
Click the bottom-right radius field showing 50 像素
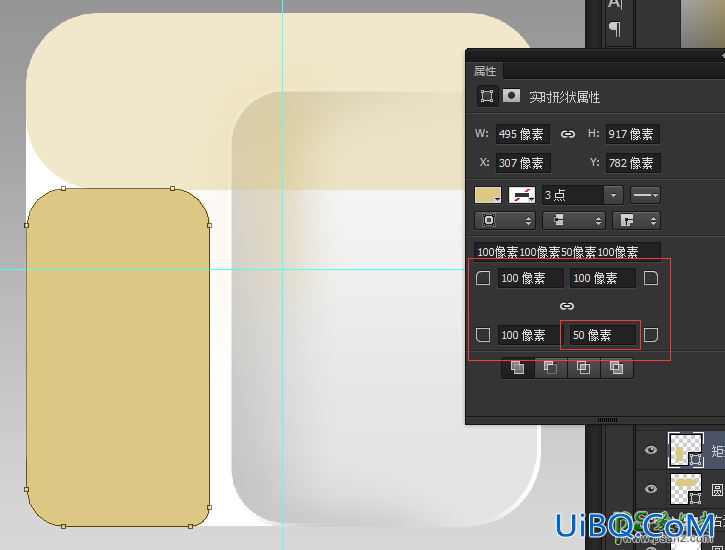coord(602,335)
